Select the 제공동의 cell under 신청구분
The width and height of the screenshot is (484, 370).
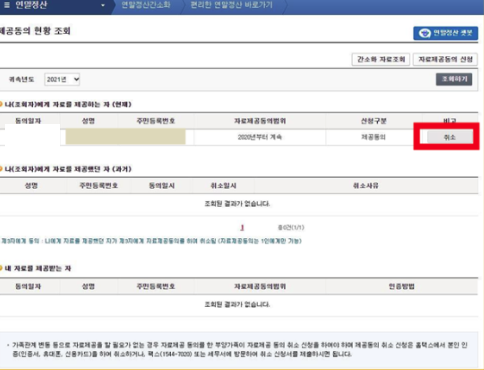pyautogui.click(x=373, y=137)
